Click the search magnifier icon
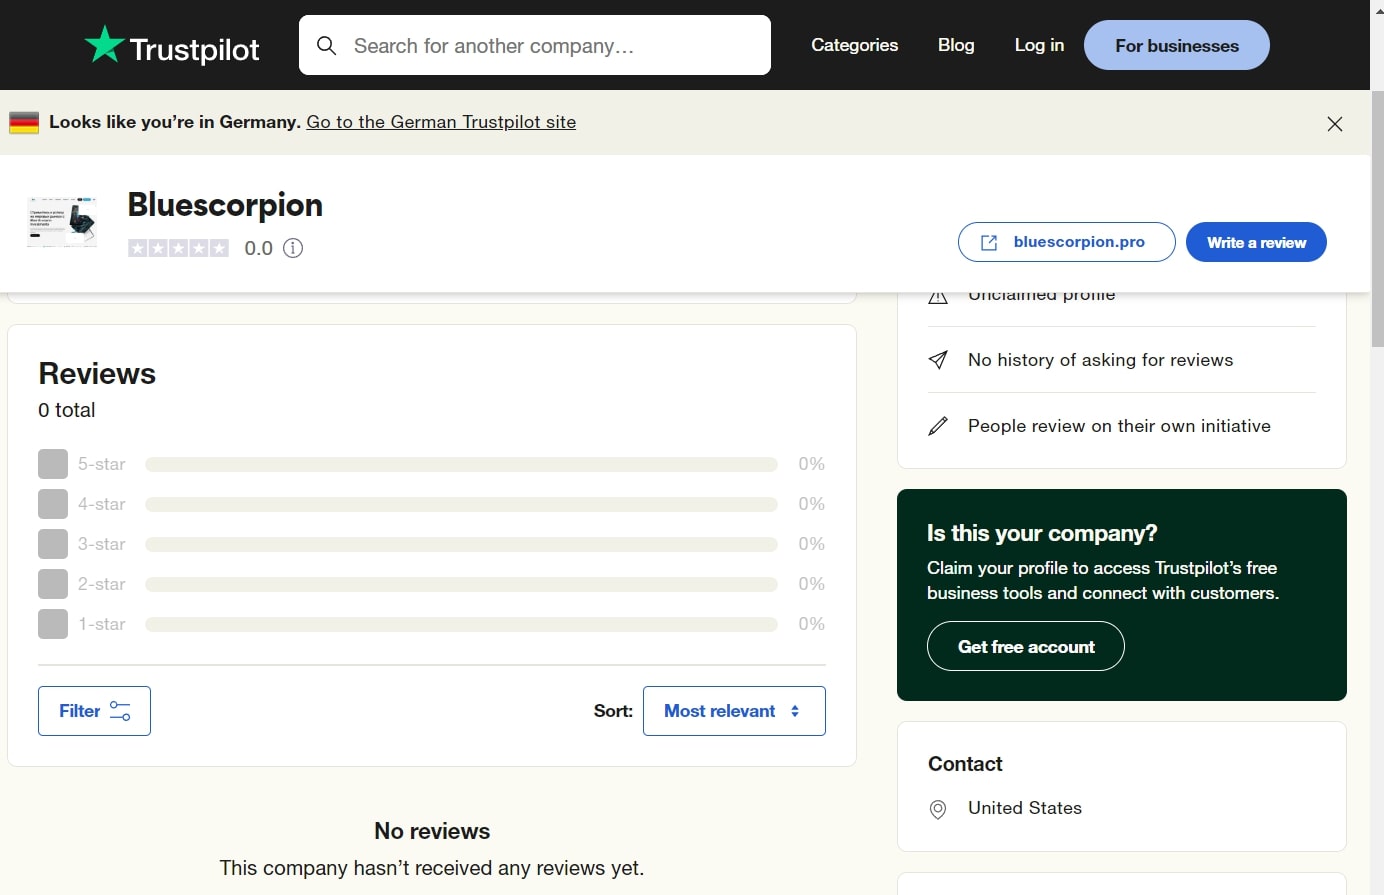Image resolution: width=1384 pixels, height=895 pixels. coord(326,46)
